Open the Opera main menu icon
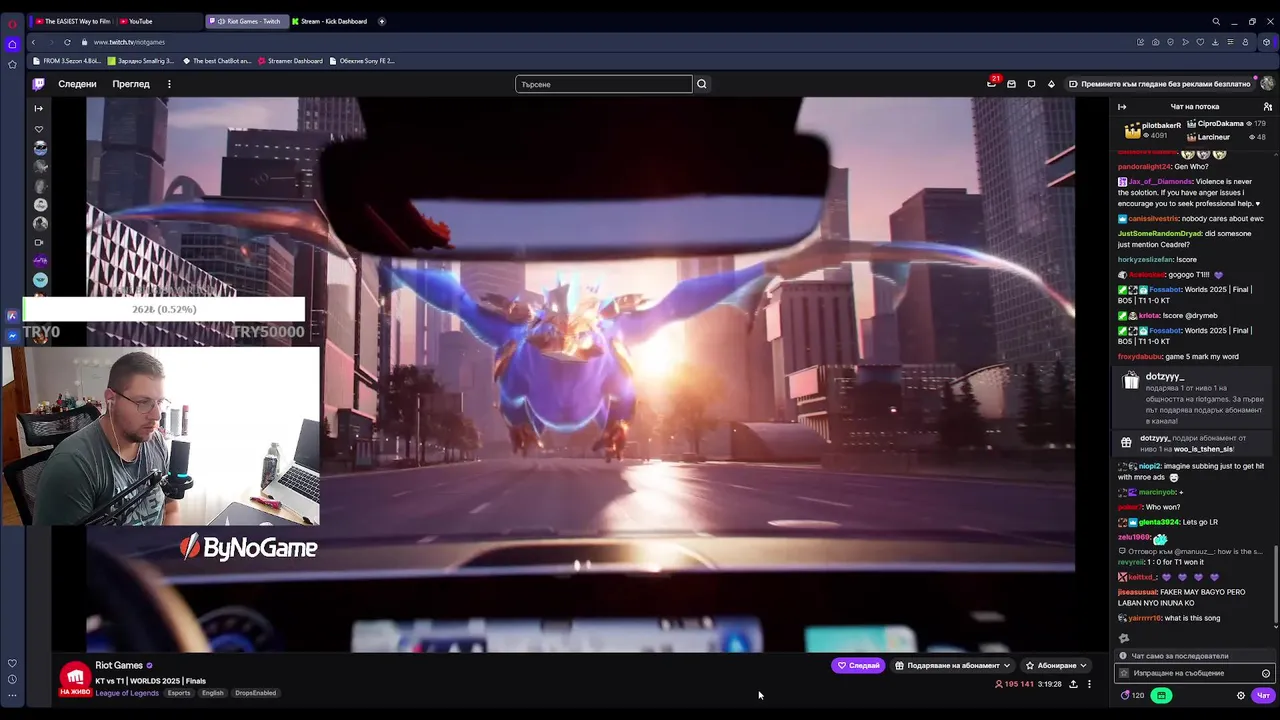This screenshot has width=1280, height=720. (x=12, y=24)
